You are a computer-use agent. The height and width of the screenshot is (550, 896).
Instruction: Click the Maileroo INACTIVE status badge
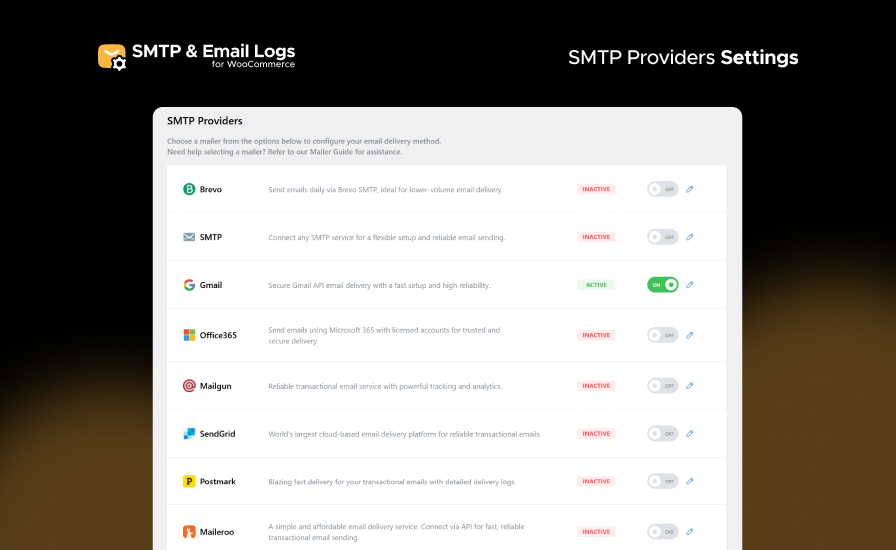pos(596,532)
